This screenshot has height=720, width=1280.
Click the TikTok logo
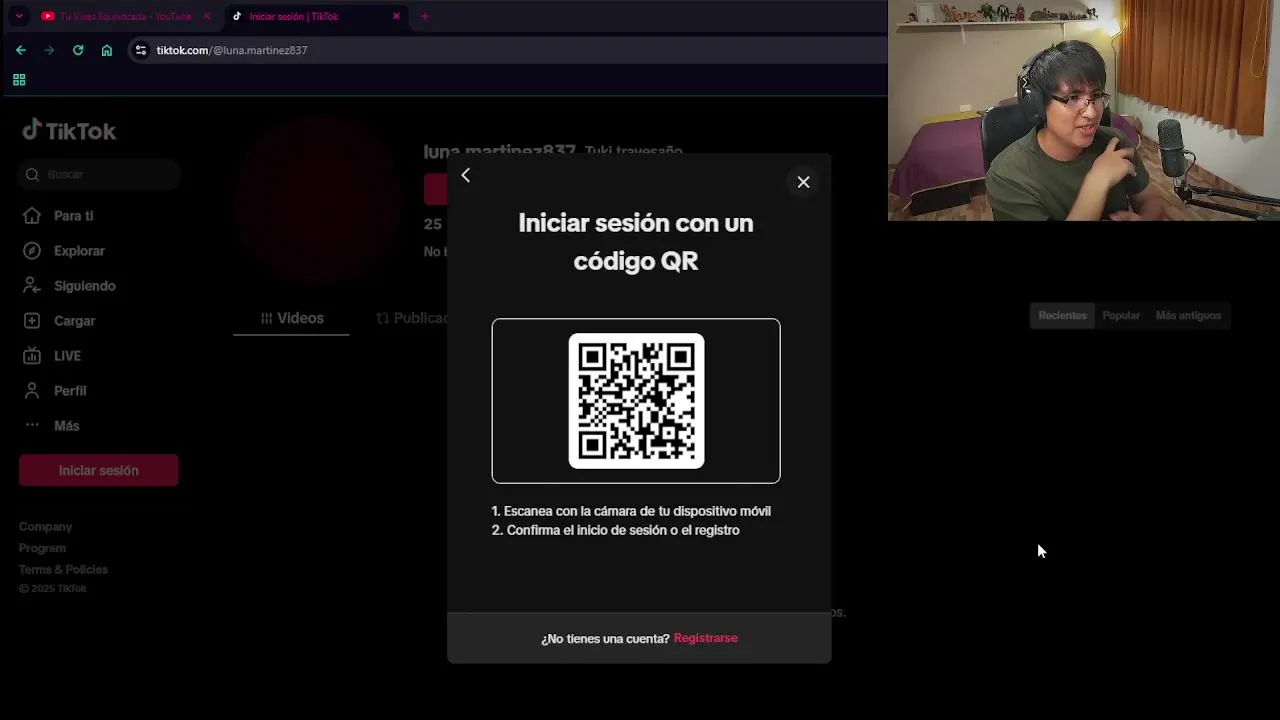point(69,131)
